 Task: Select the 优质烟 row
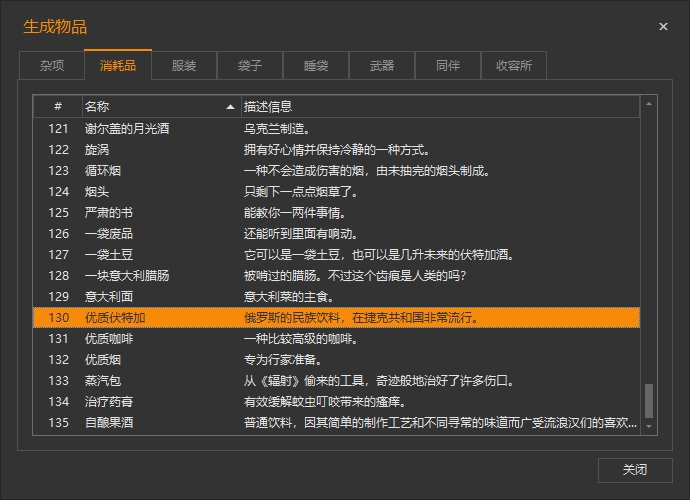click(x=337, y=360)
